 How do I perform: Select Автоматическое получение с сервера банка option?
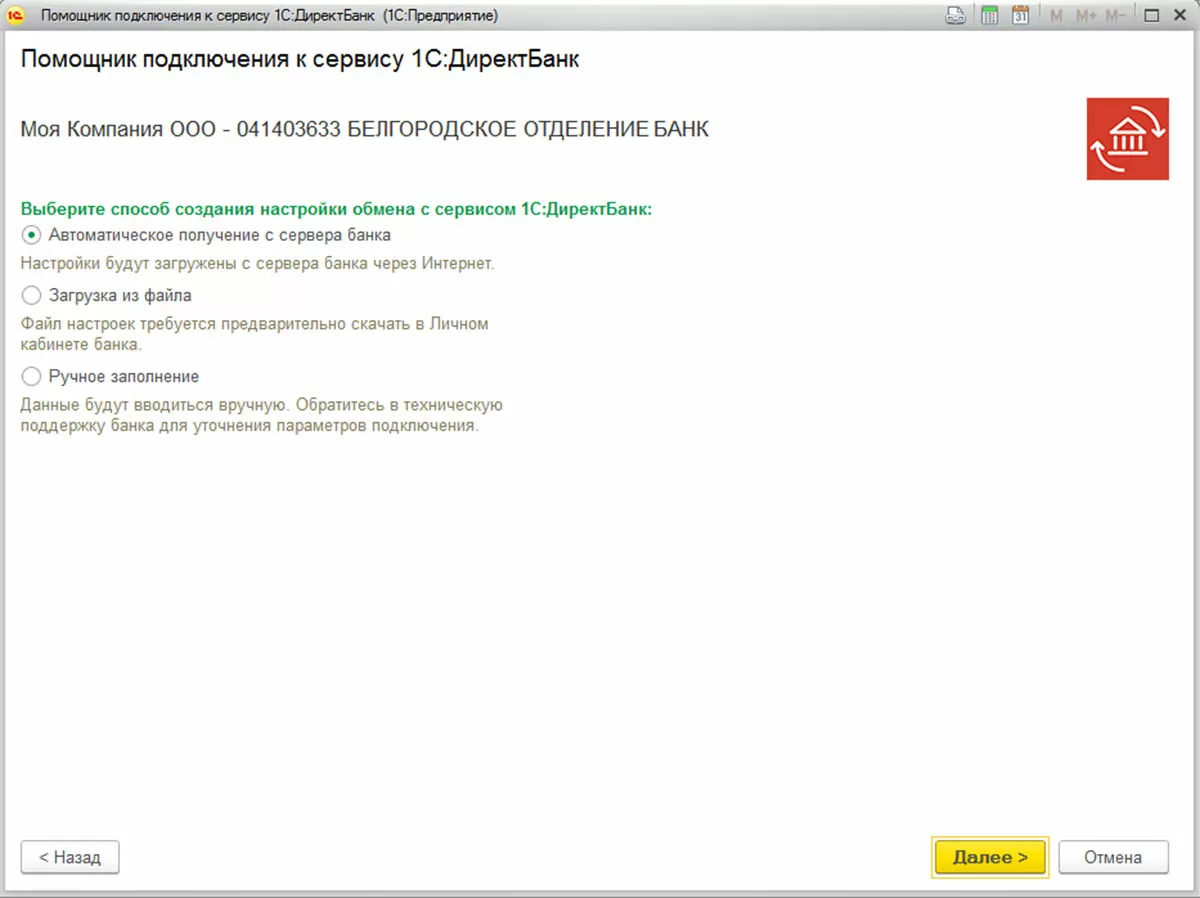(x=31, y=235)
